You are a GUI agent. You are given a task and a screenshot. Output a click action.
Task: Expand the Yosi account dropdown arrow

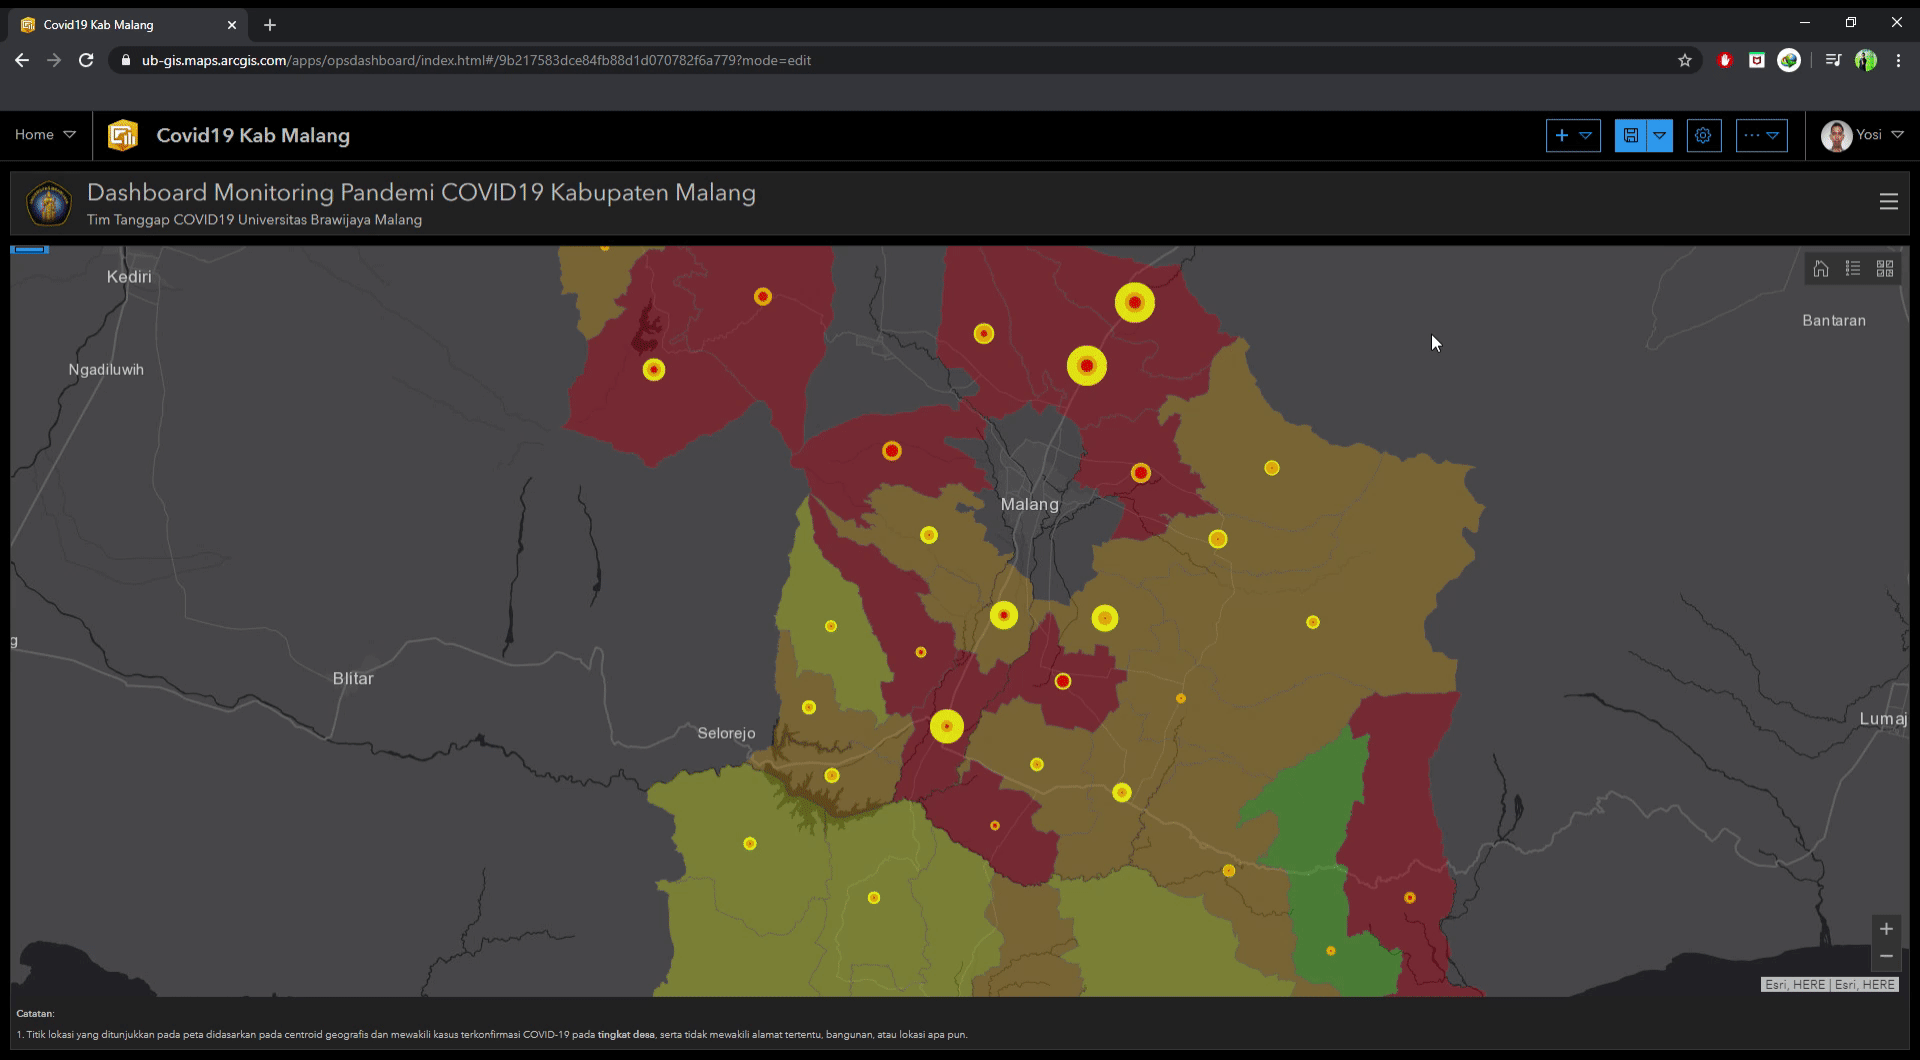click(x=1897, y=135)
